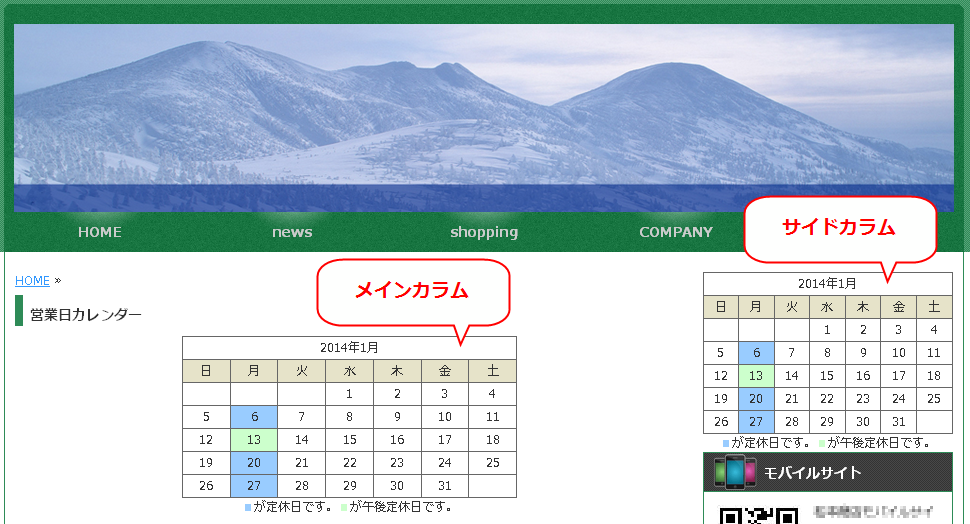The image size is (970, 524).
Task: Click the モバイルサイト banner
Action: point(828,473)
